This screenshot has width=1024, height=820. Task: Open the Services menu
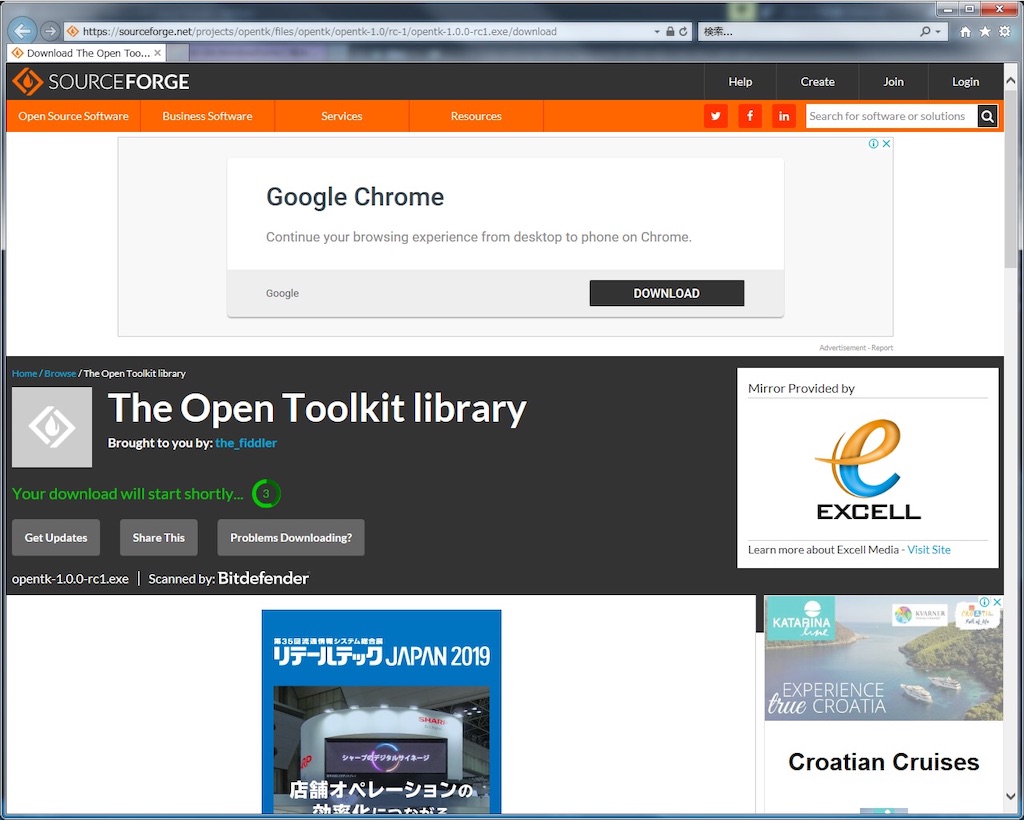pyautogui.click(x=342, y=116)
